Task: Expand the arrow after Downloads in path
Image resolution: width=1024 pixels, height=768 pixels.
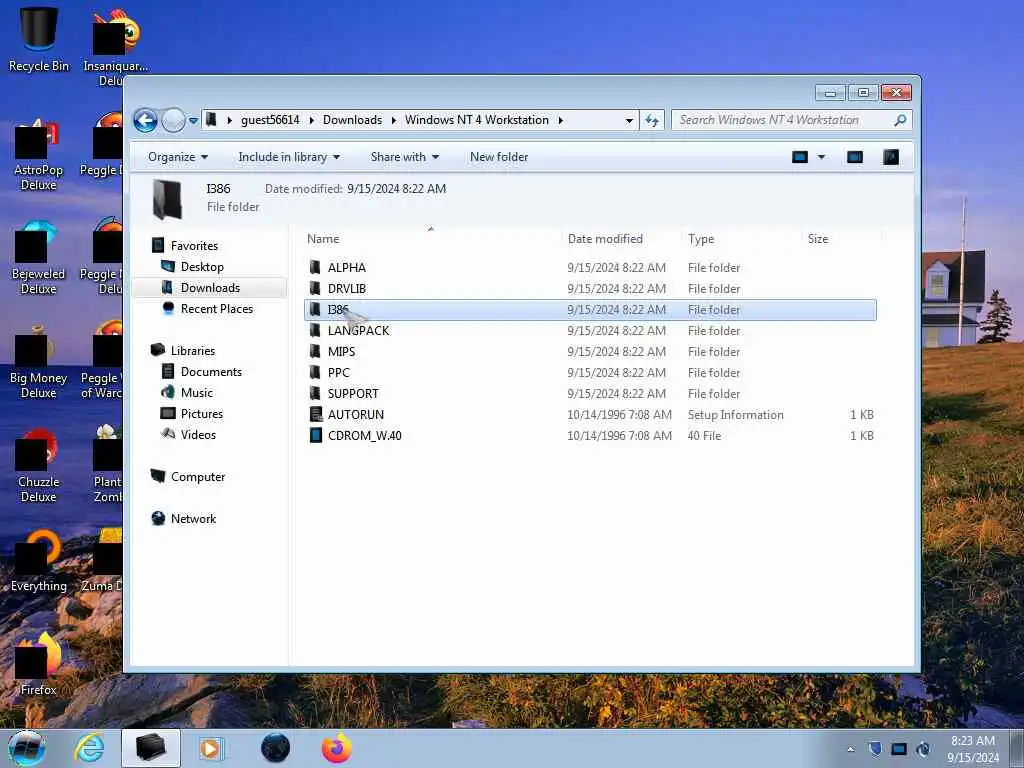Action: point(394,120)
